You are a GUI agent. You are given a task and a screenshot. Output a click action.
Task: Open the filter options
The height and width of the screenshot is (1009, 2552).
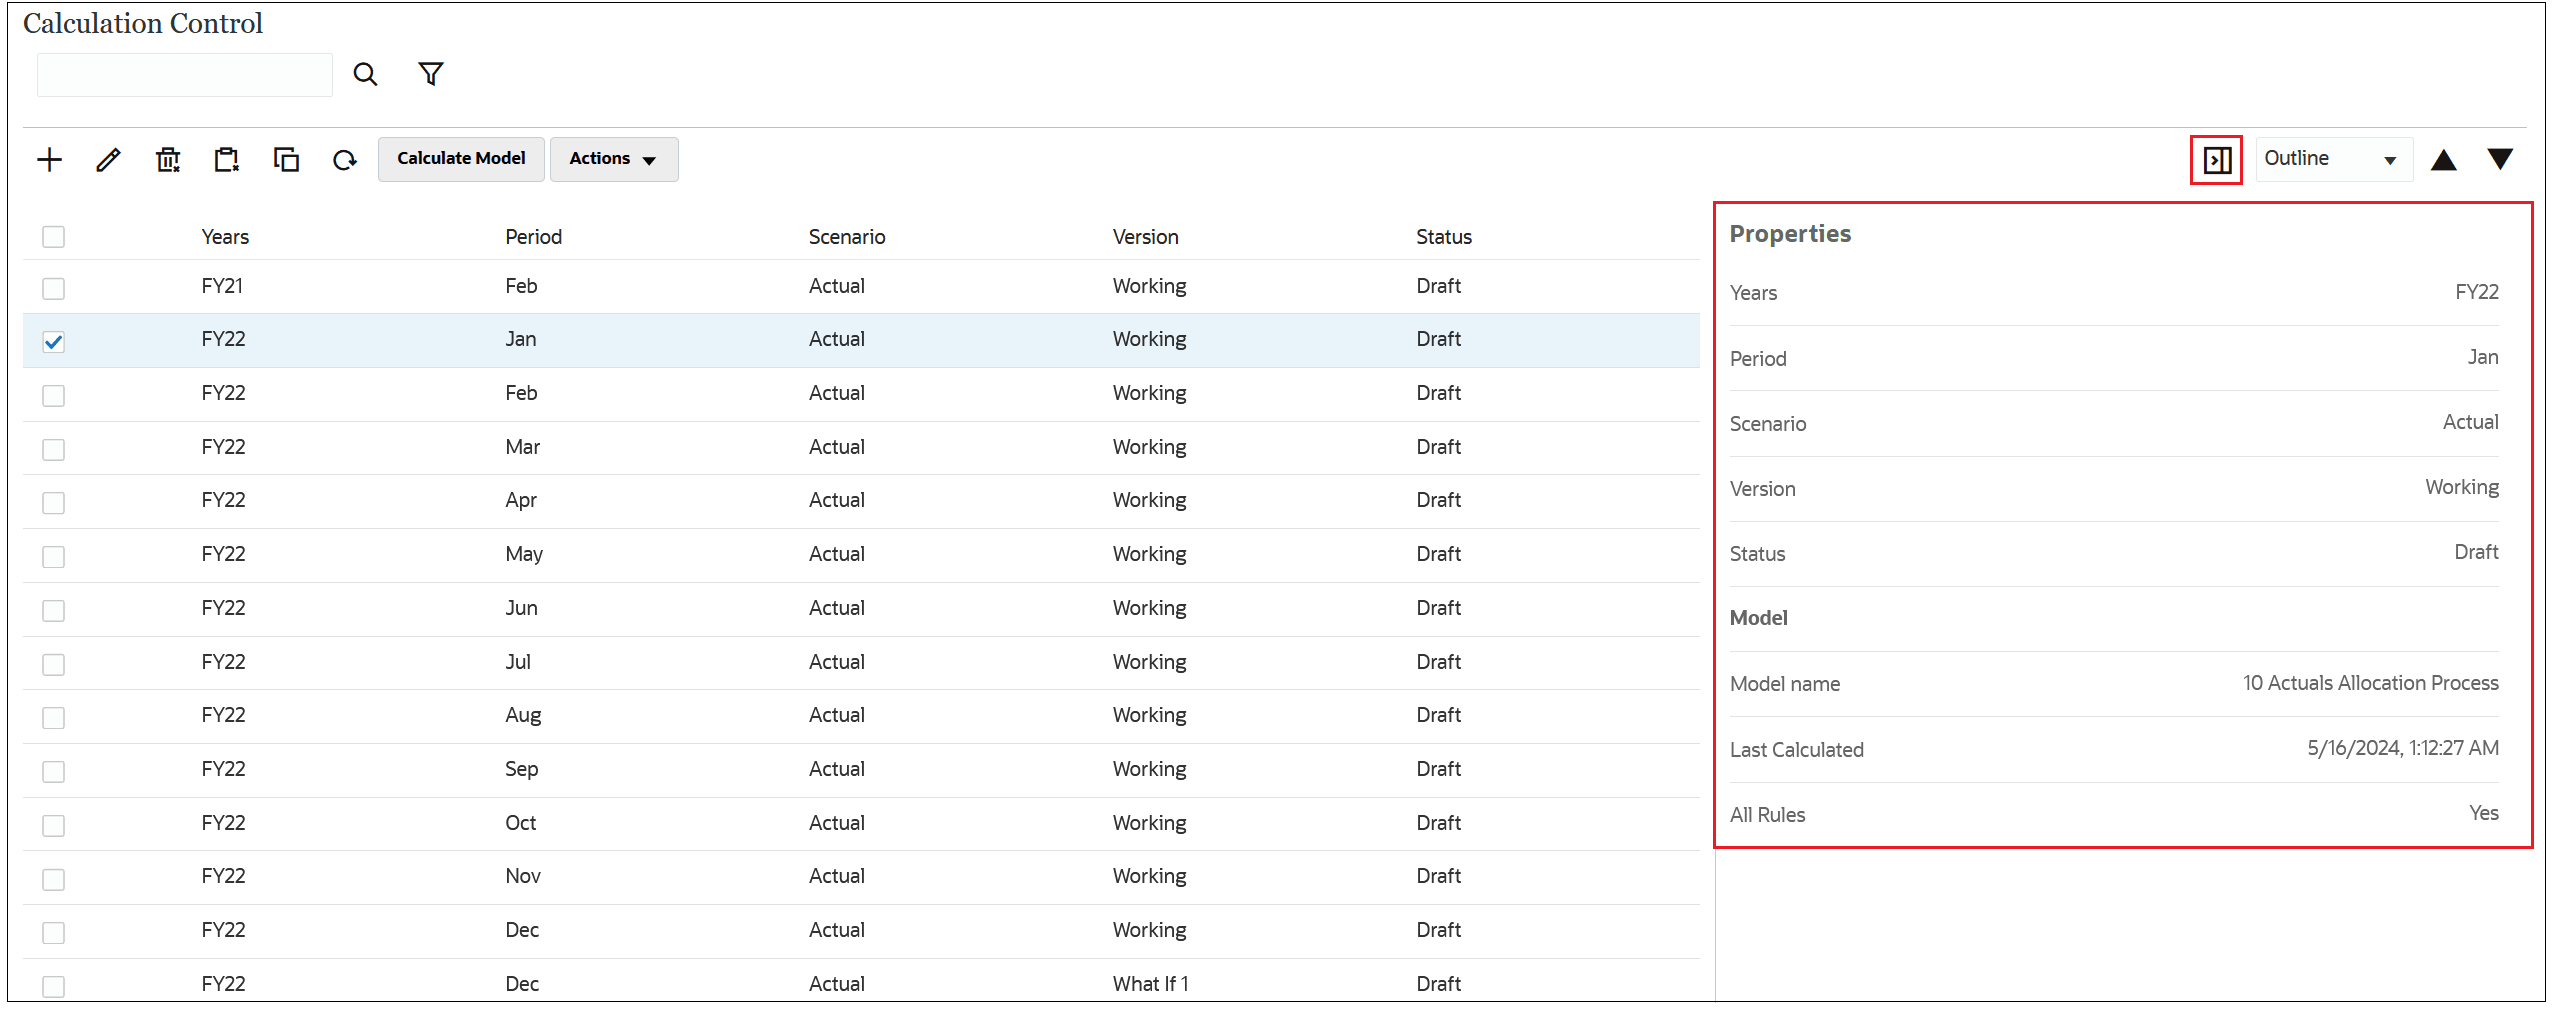430,74
